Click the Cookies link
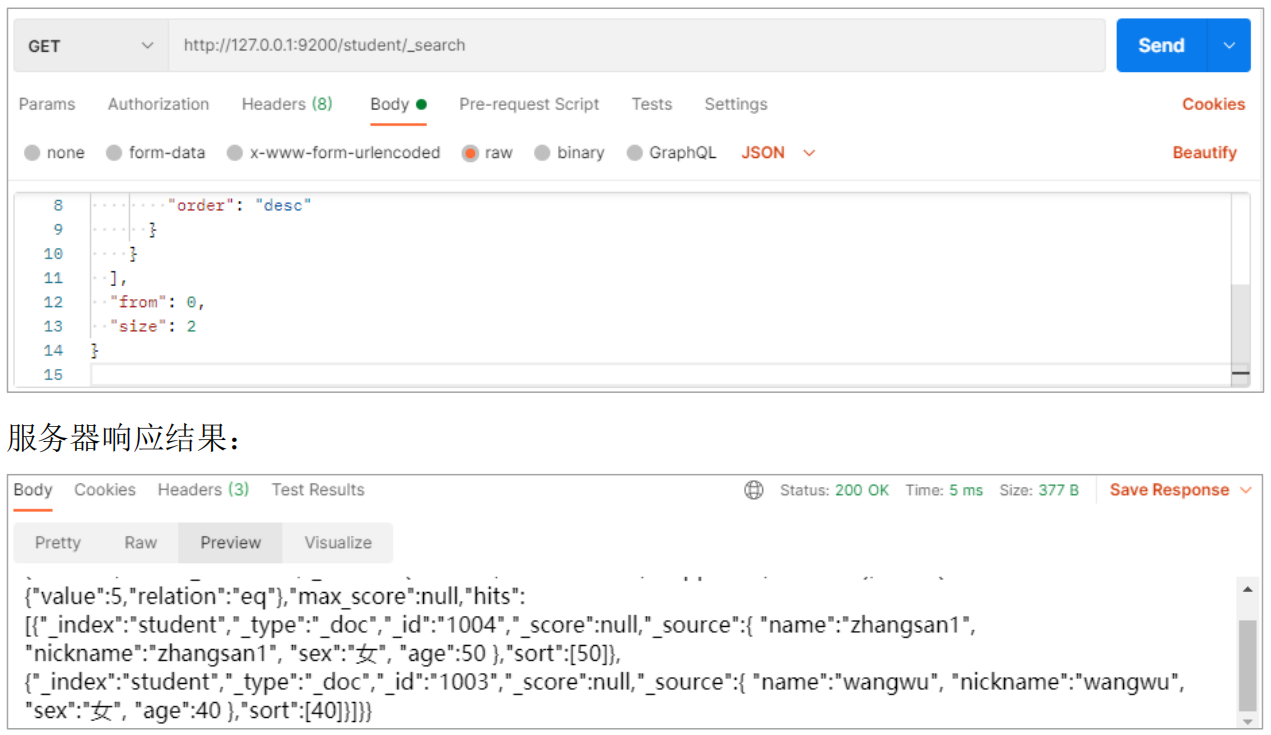 point(1213,104)
